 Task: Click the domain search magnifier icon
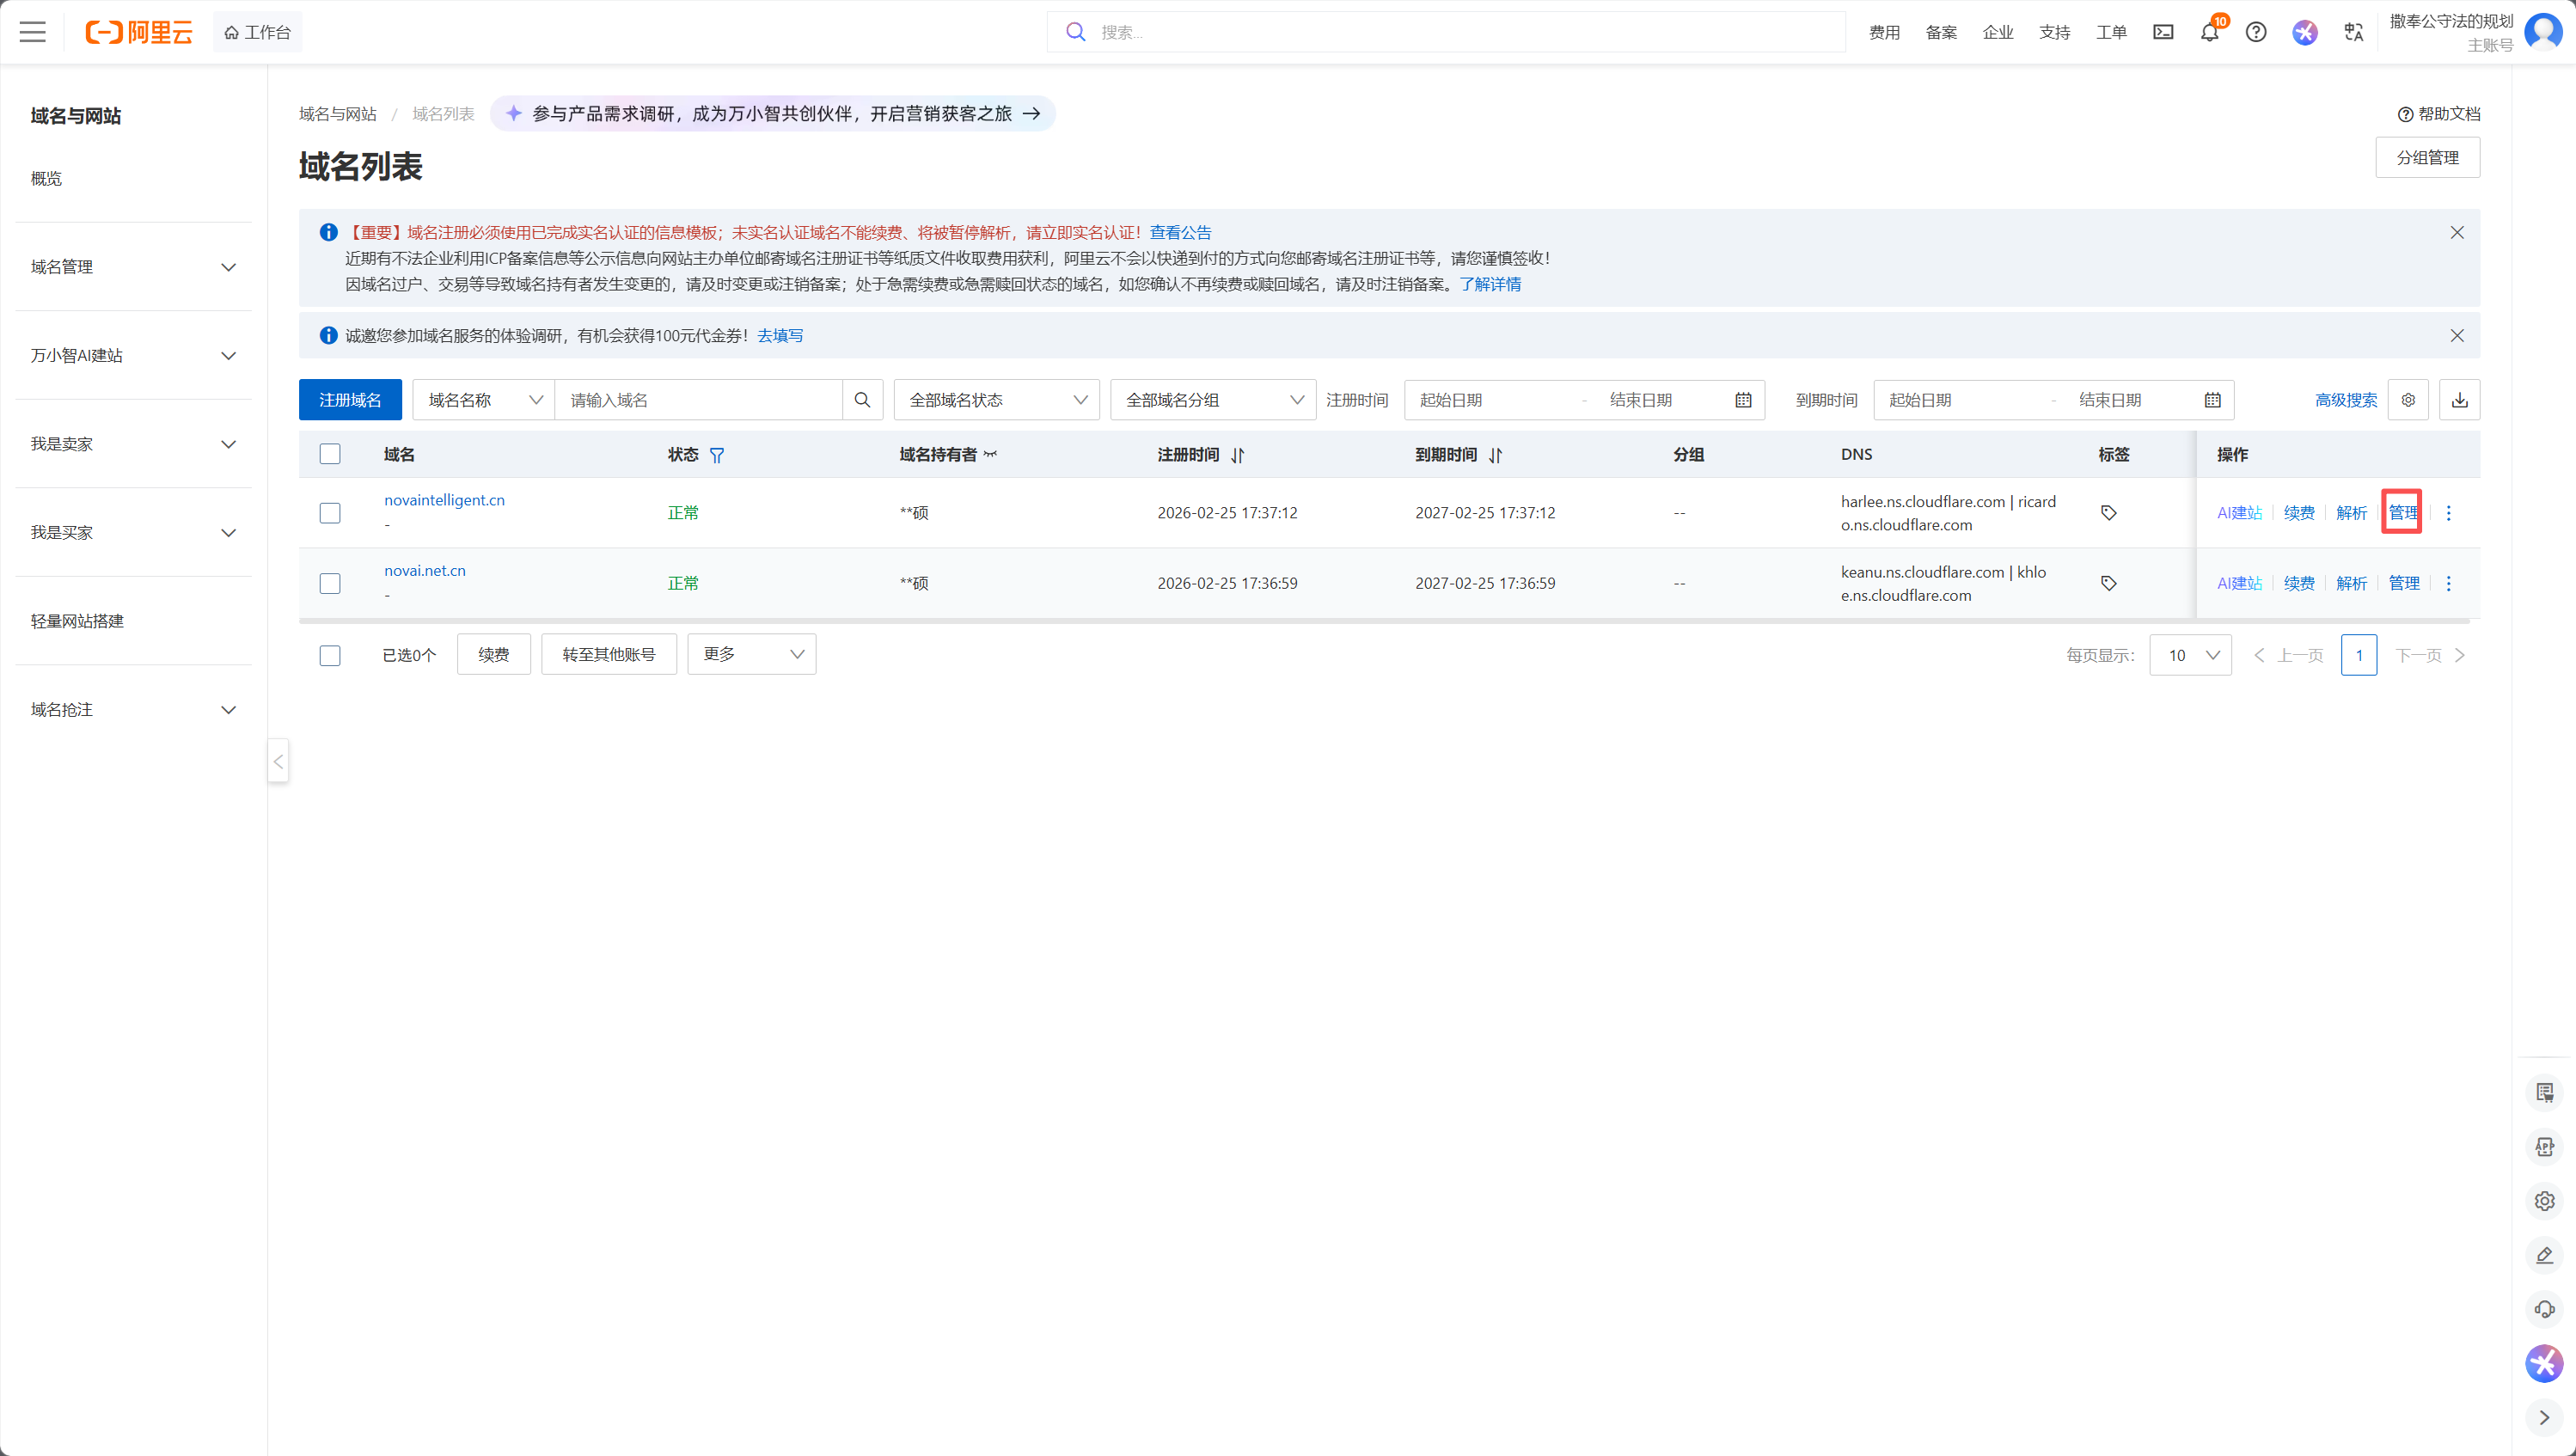tap(862, 400)
